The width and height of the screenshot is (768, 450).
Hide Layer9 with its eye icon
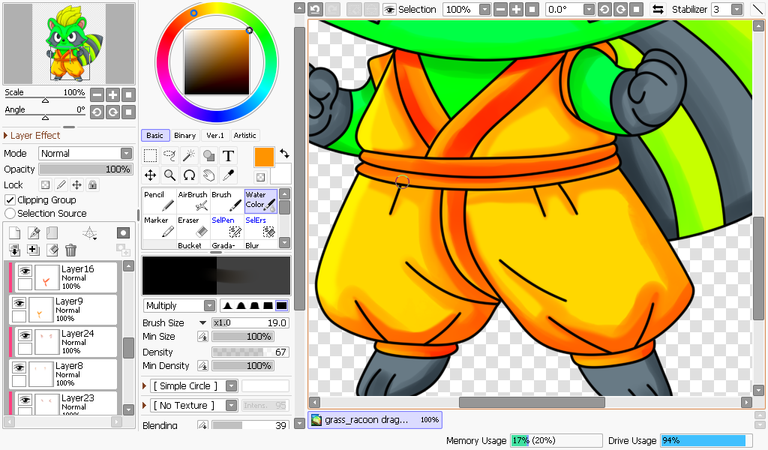pos(19,303)
